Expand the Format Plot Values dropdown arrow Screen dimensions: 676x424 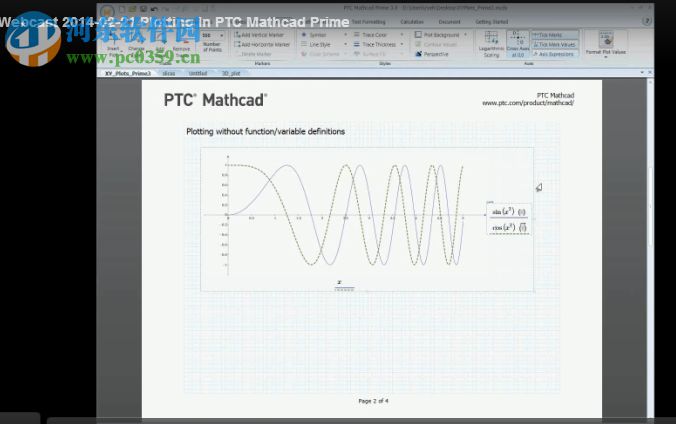click(606, 57)
